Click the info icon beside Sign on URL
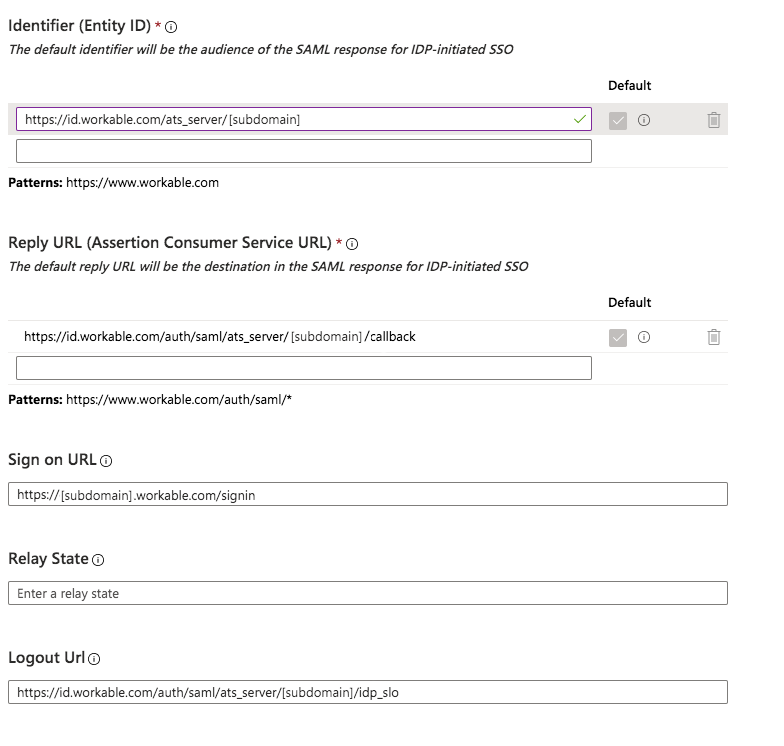This screenshot has width=784, height=746. 106,461
